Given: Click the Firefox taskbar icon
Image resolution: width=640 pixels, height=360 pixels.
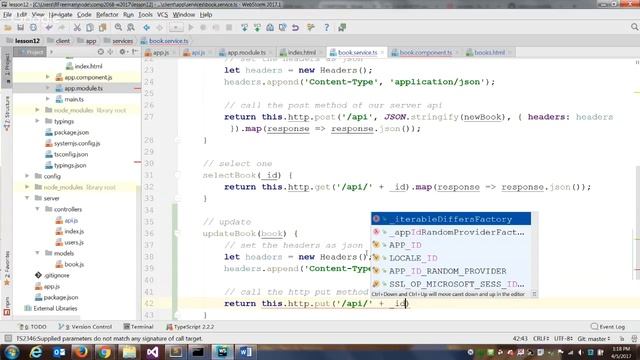Looking at the screenshot, I should tap(81, 352).
